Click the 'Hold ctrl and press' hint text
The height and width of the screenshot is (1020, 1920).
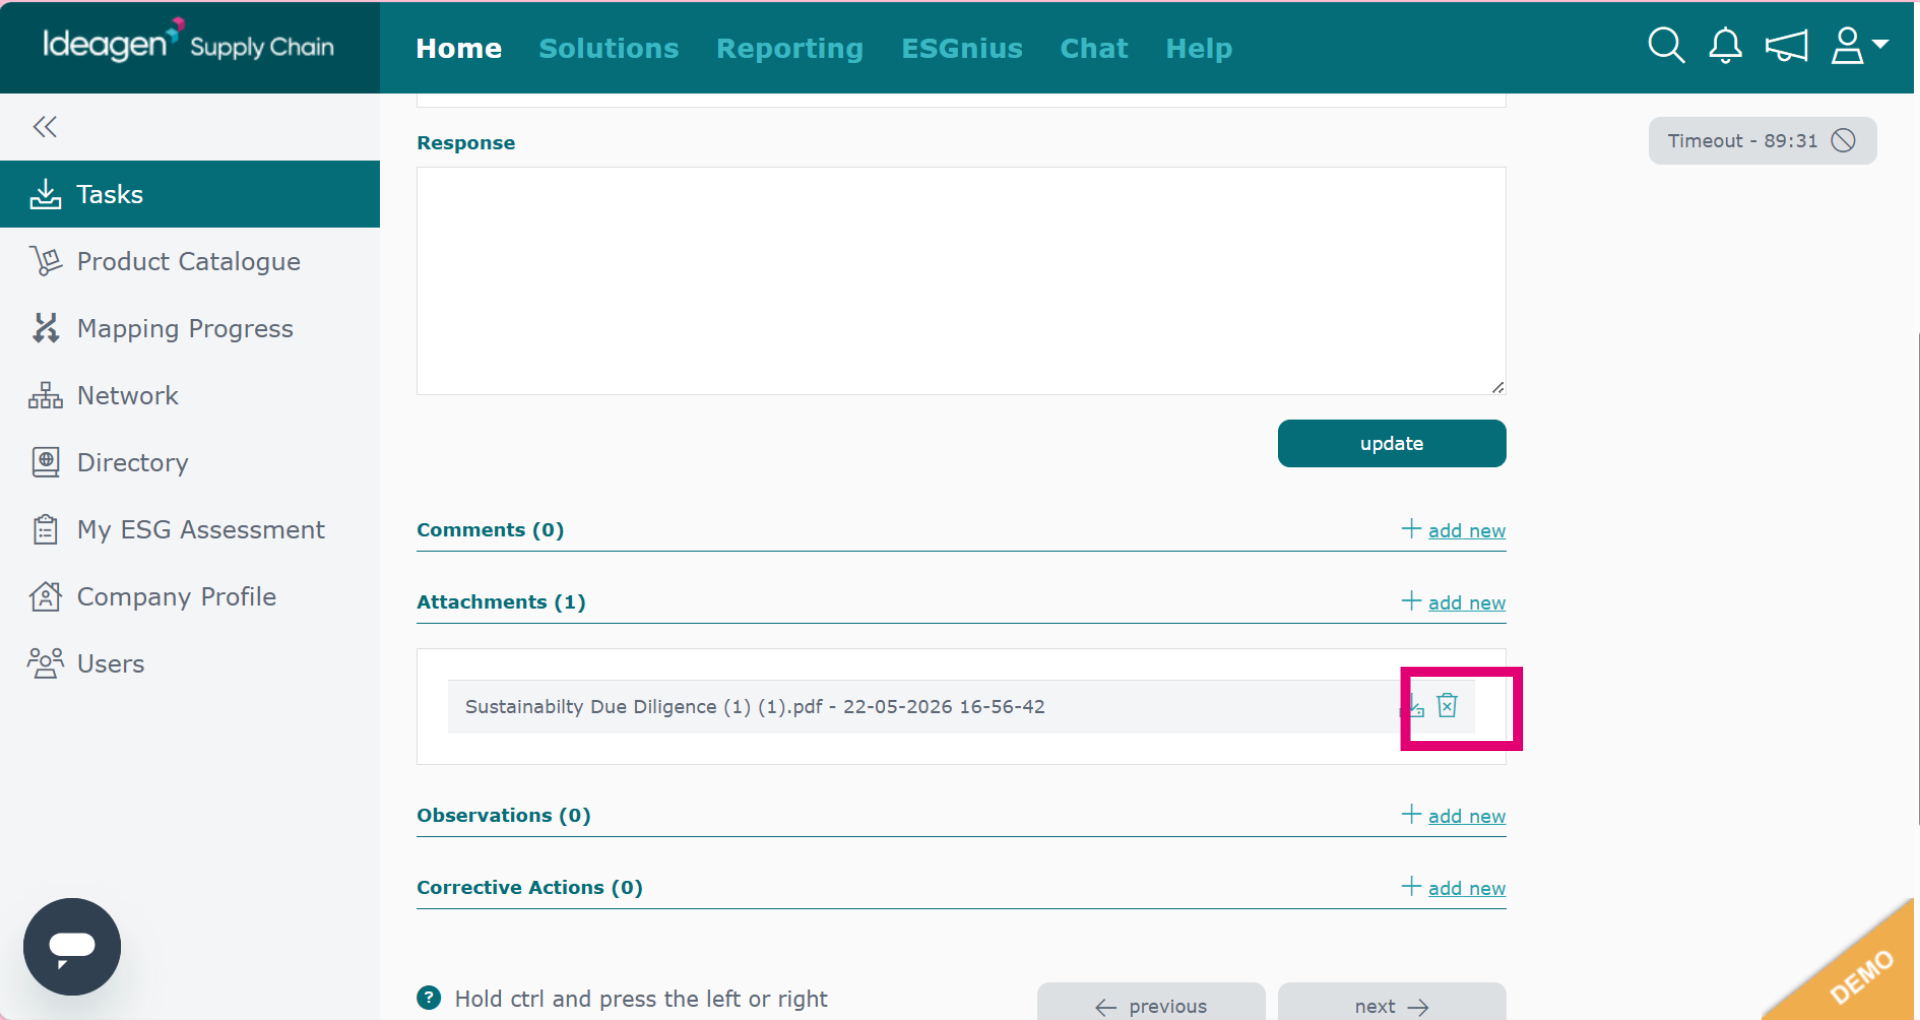(x=641, y=999)
